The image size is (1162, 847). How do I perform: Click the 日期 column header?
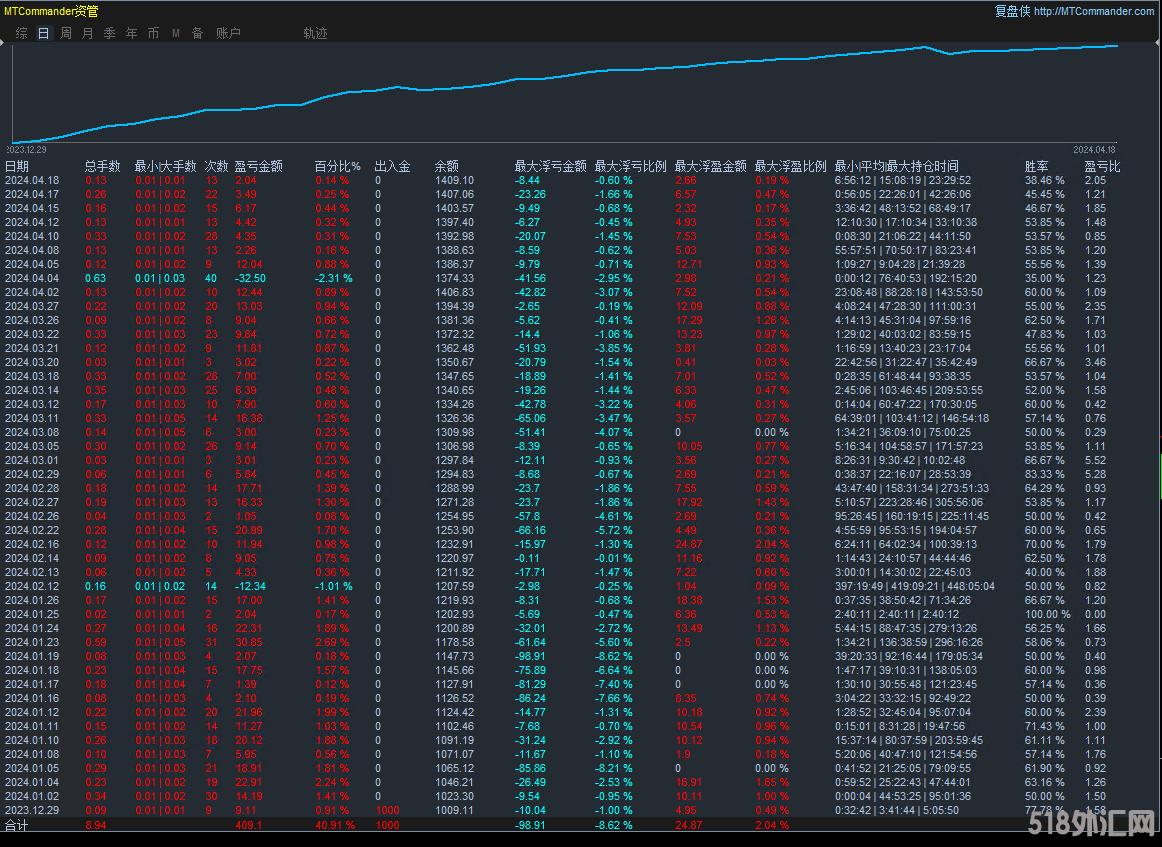(17, 166)
